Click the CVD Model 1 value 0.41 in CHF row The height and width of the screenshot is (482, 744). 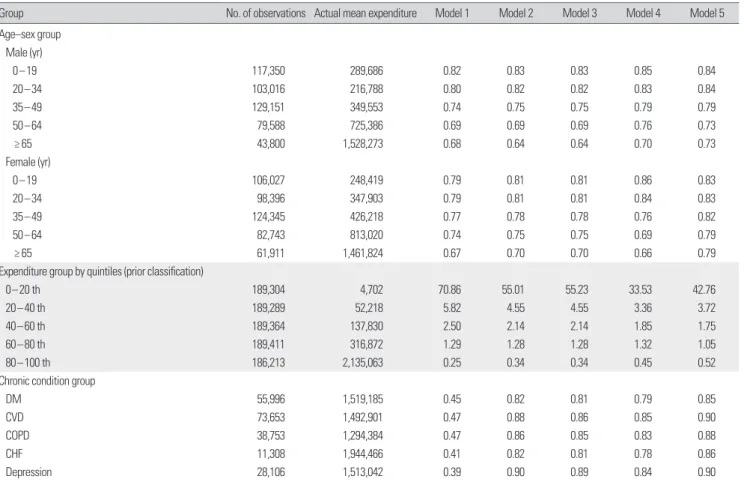point(452,454)
